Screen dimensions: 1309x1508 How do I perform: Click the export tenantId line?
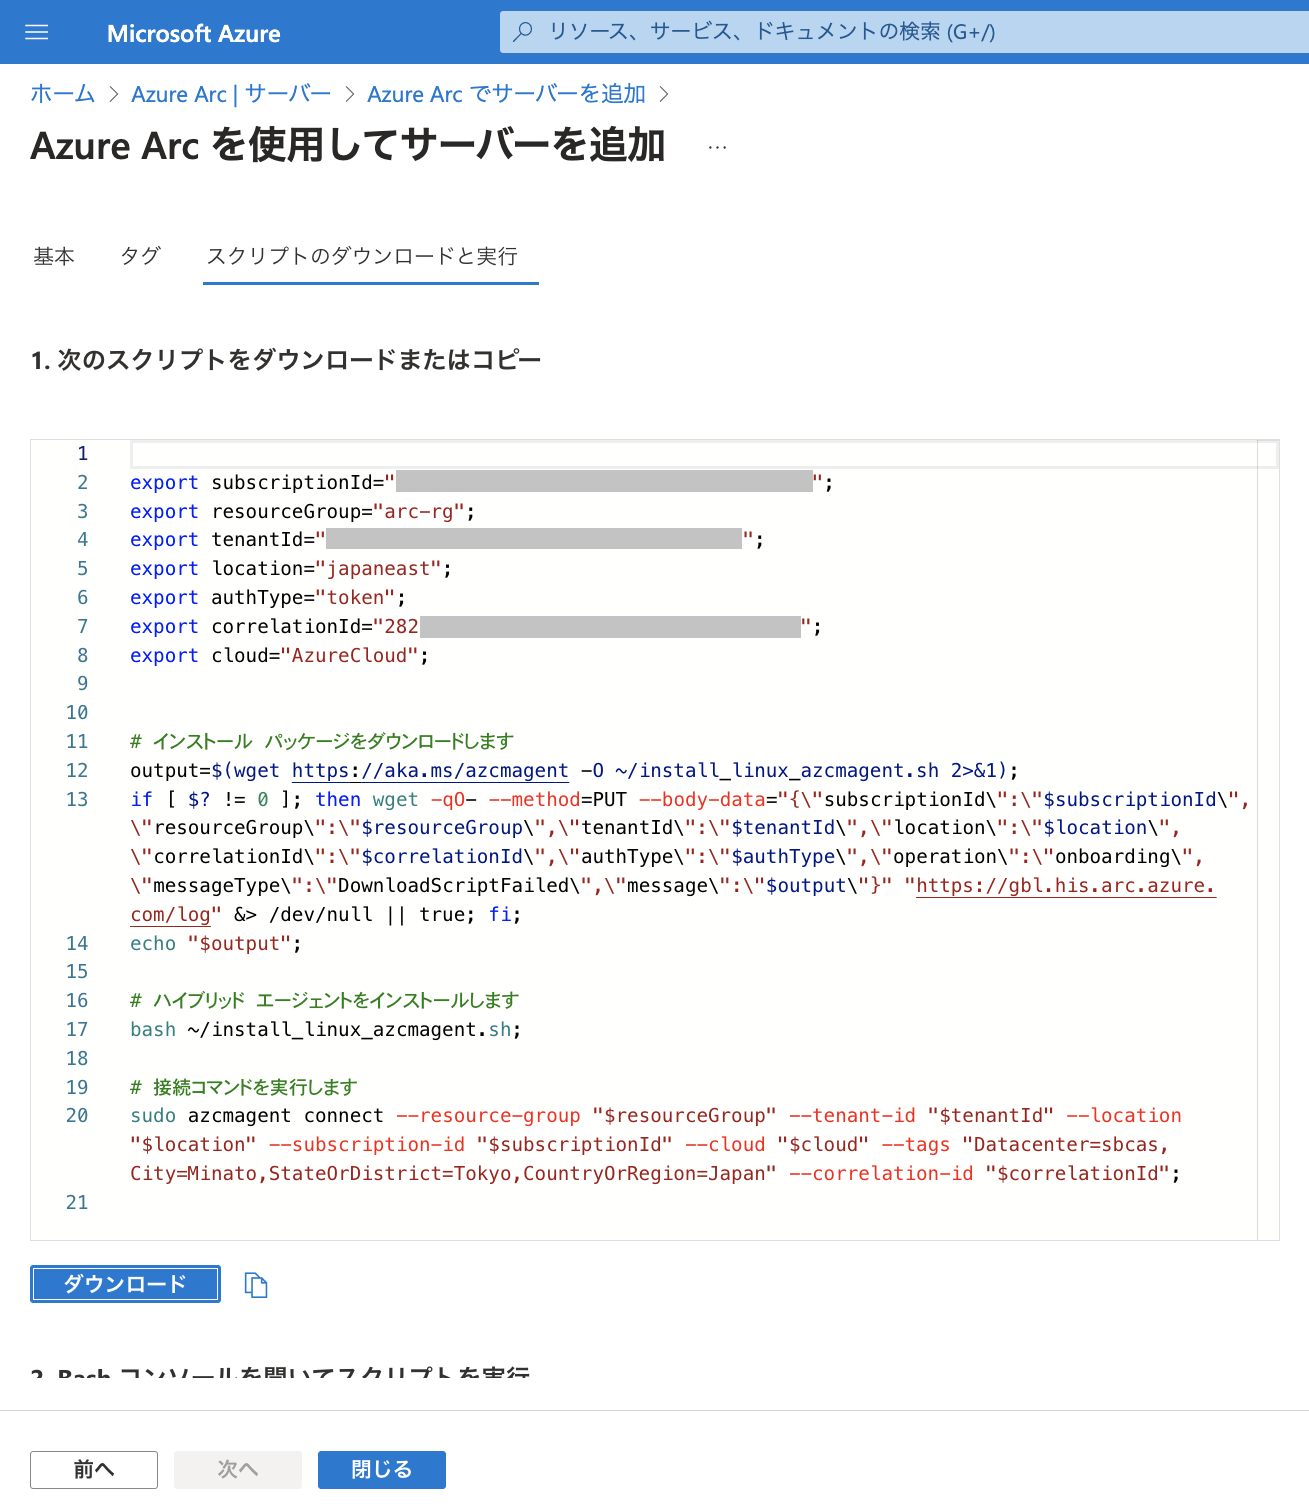click(x=447, y=540)
